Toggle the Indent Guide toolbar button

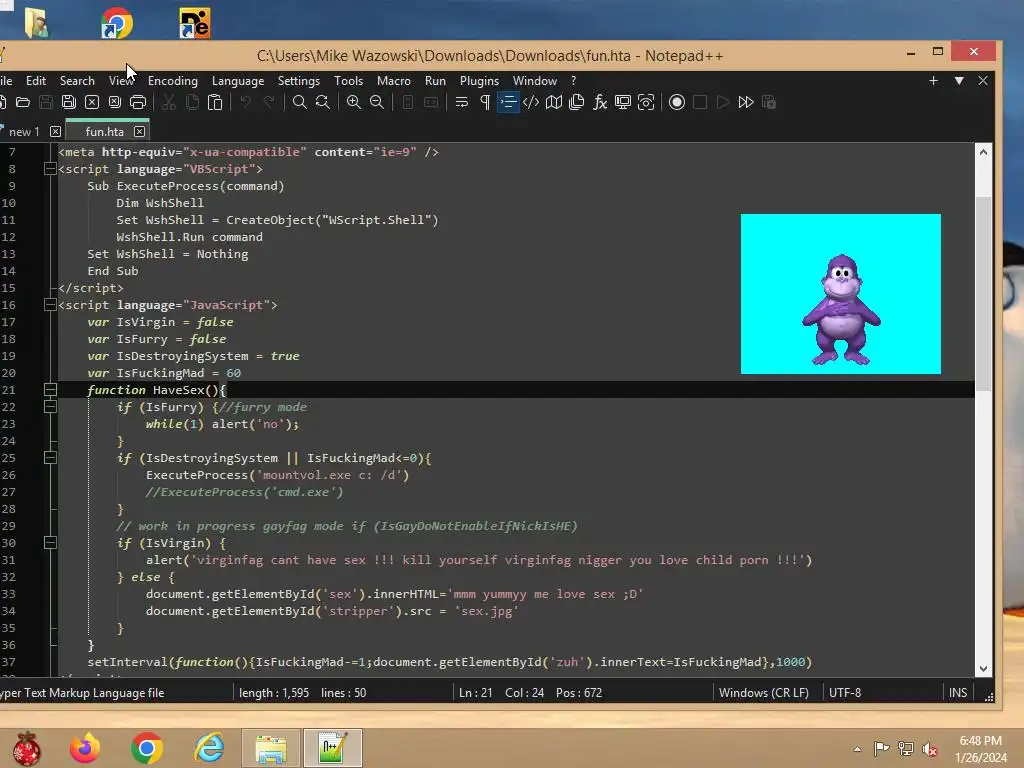click(507, 103)
